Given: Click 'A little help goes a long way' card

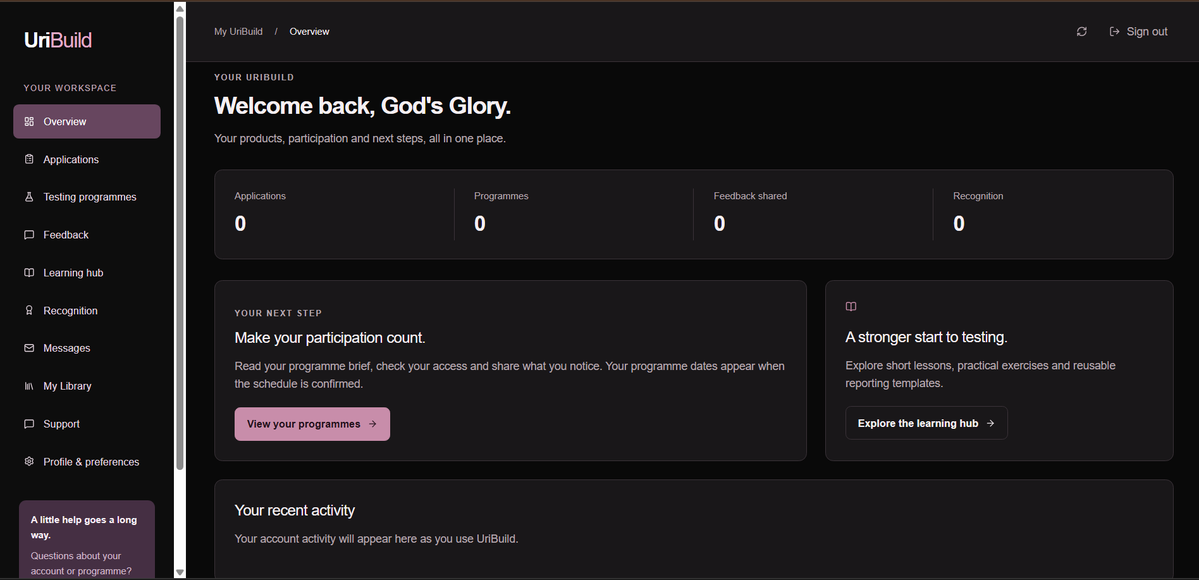Looking at the screenshot, I should pyautogui.click(x=86, y=540).
